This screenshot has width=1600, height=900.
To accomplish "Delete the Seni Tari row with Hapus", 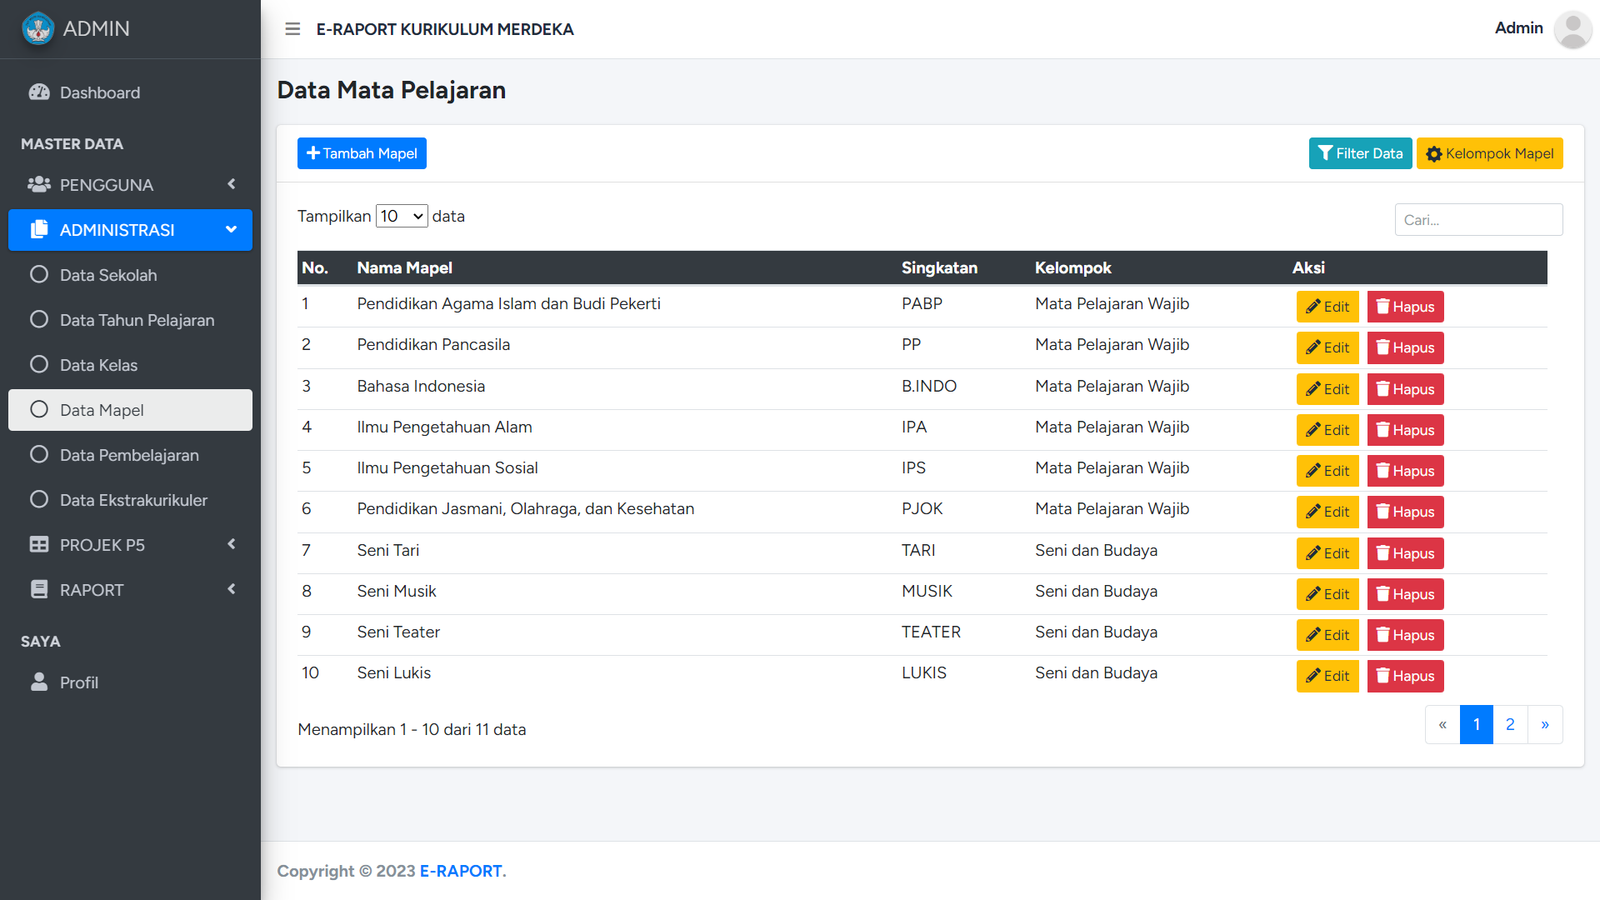I will pos(1405,553).
